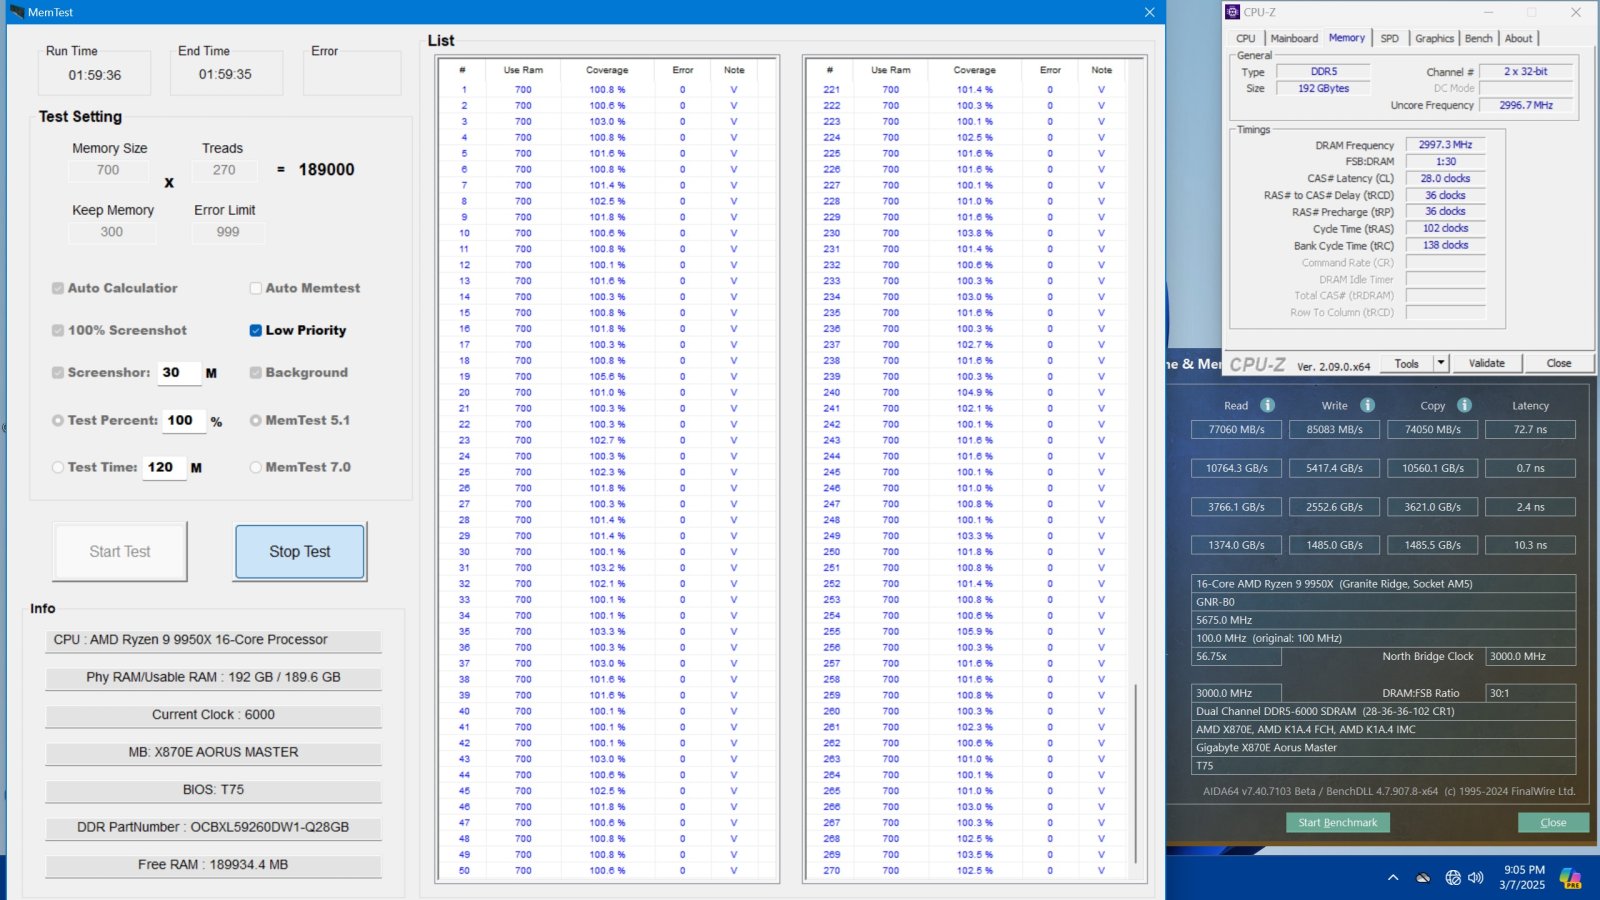The height and width of the screenshot is (900, 1600).
Task: Click the Note column header in right list
Action: click(x=1101, y=70)
